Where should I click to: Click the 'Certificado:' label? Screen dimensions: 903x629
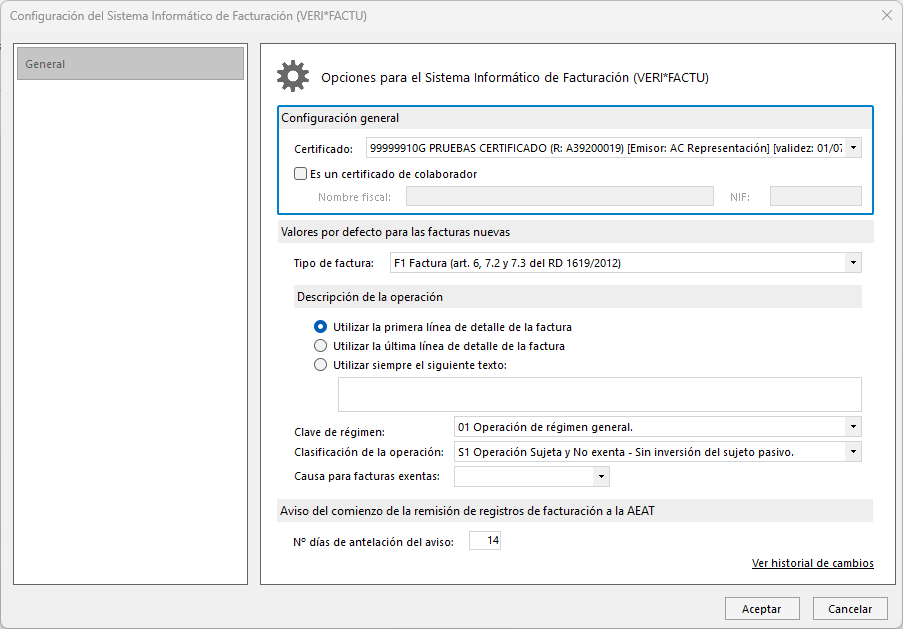pos(324,149)
